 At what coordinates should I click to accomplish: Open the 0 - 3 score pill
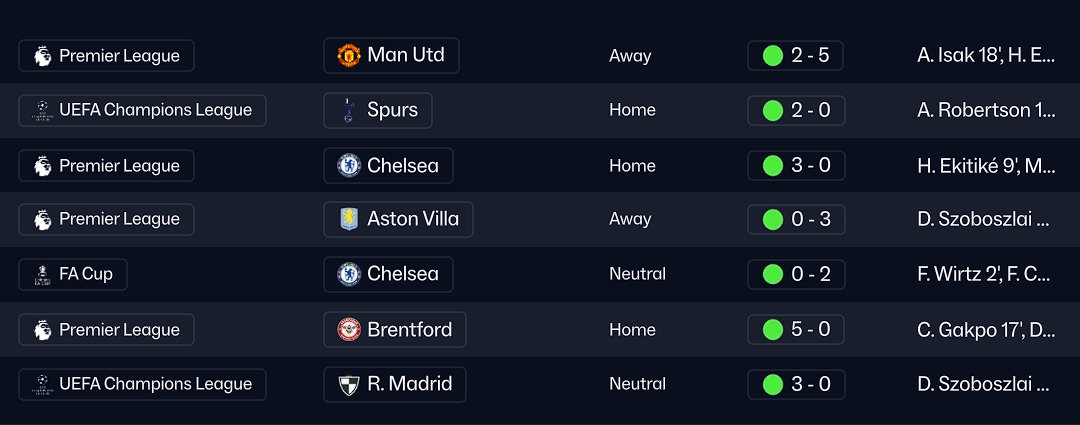coord(796,219)
